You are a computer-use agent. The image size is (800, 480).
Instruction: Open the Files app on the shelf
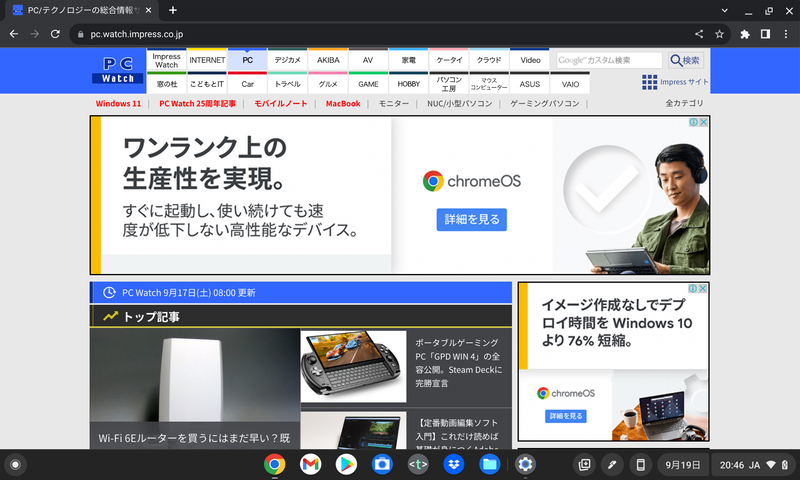(x=489, y=464)
